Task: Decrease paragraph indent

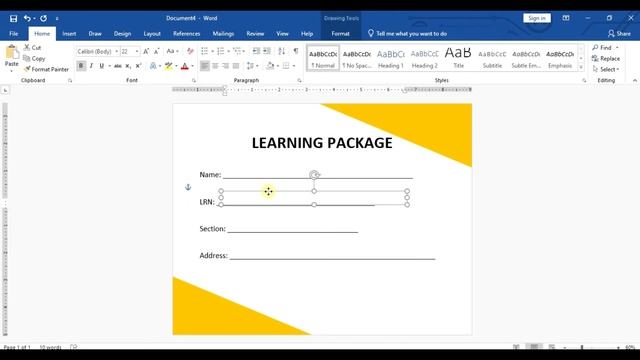Action: [256, 51]
